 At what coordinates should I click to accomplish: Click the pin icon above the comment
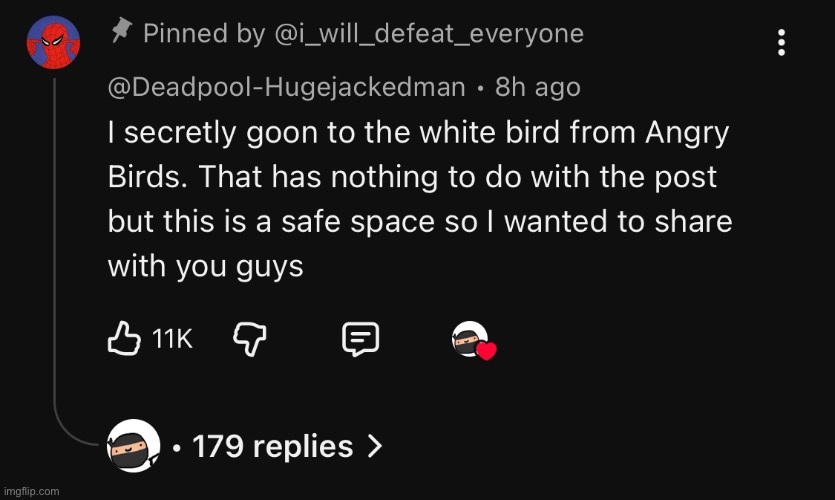[122, 32]
